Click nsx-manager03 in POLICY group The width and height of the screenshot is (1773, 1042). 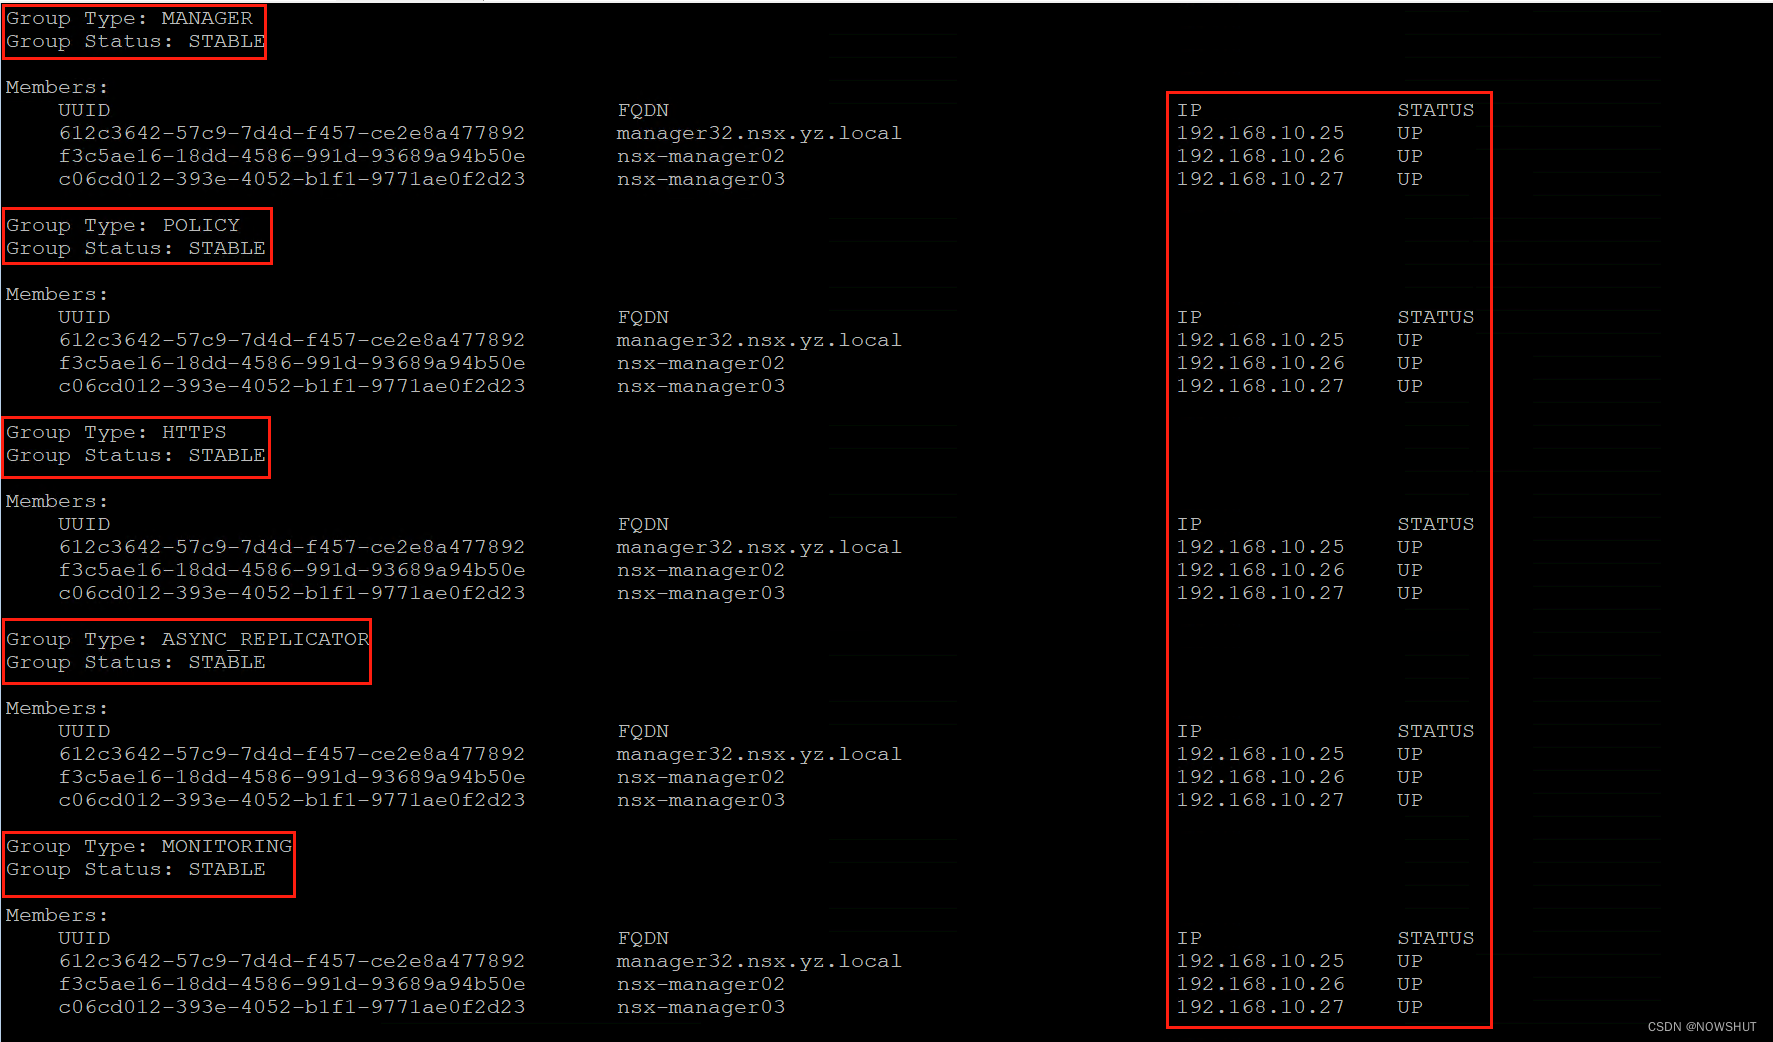[x=701, y=386]
